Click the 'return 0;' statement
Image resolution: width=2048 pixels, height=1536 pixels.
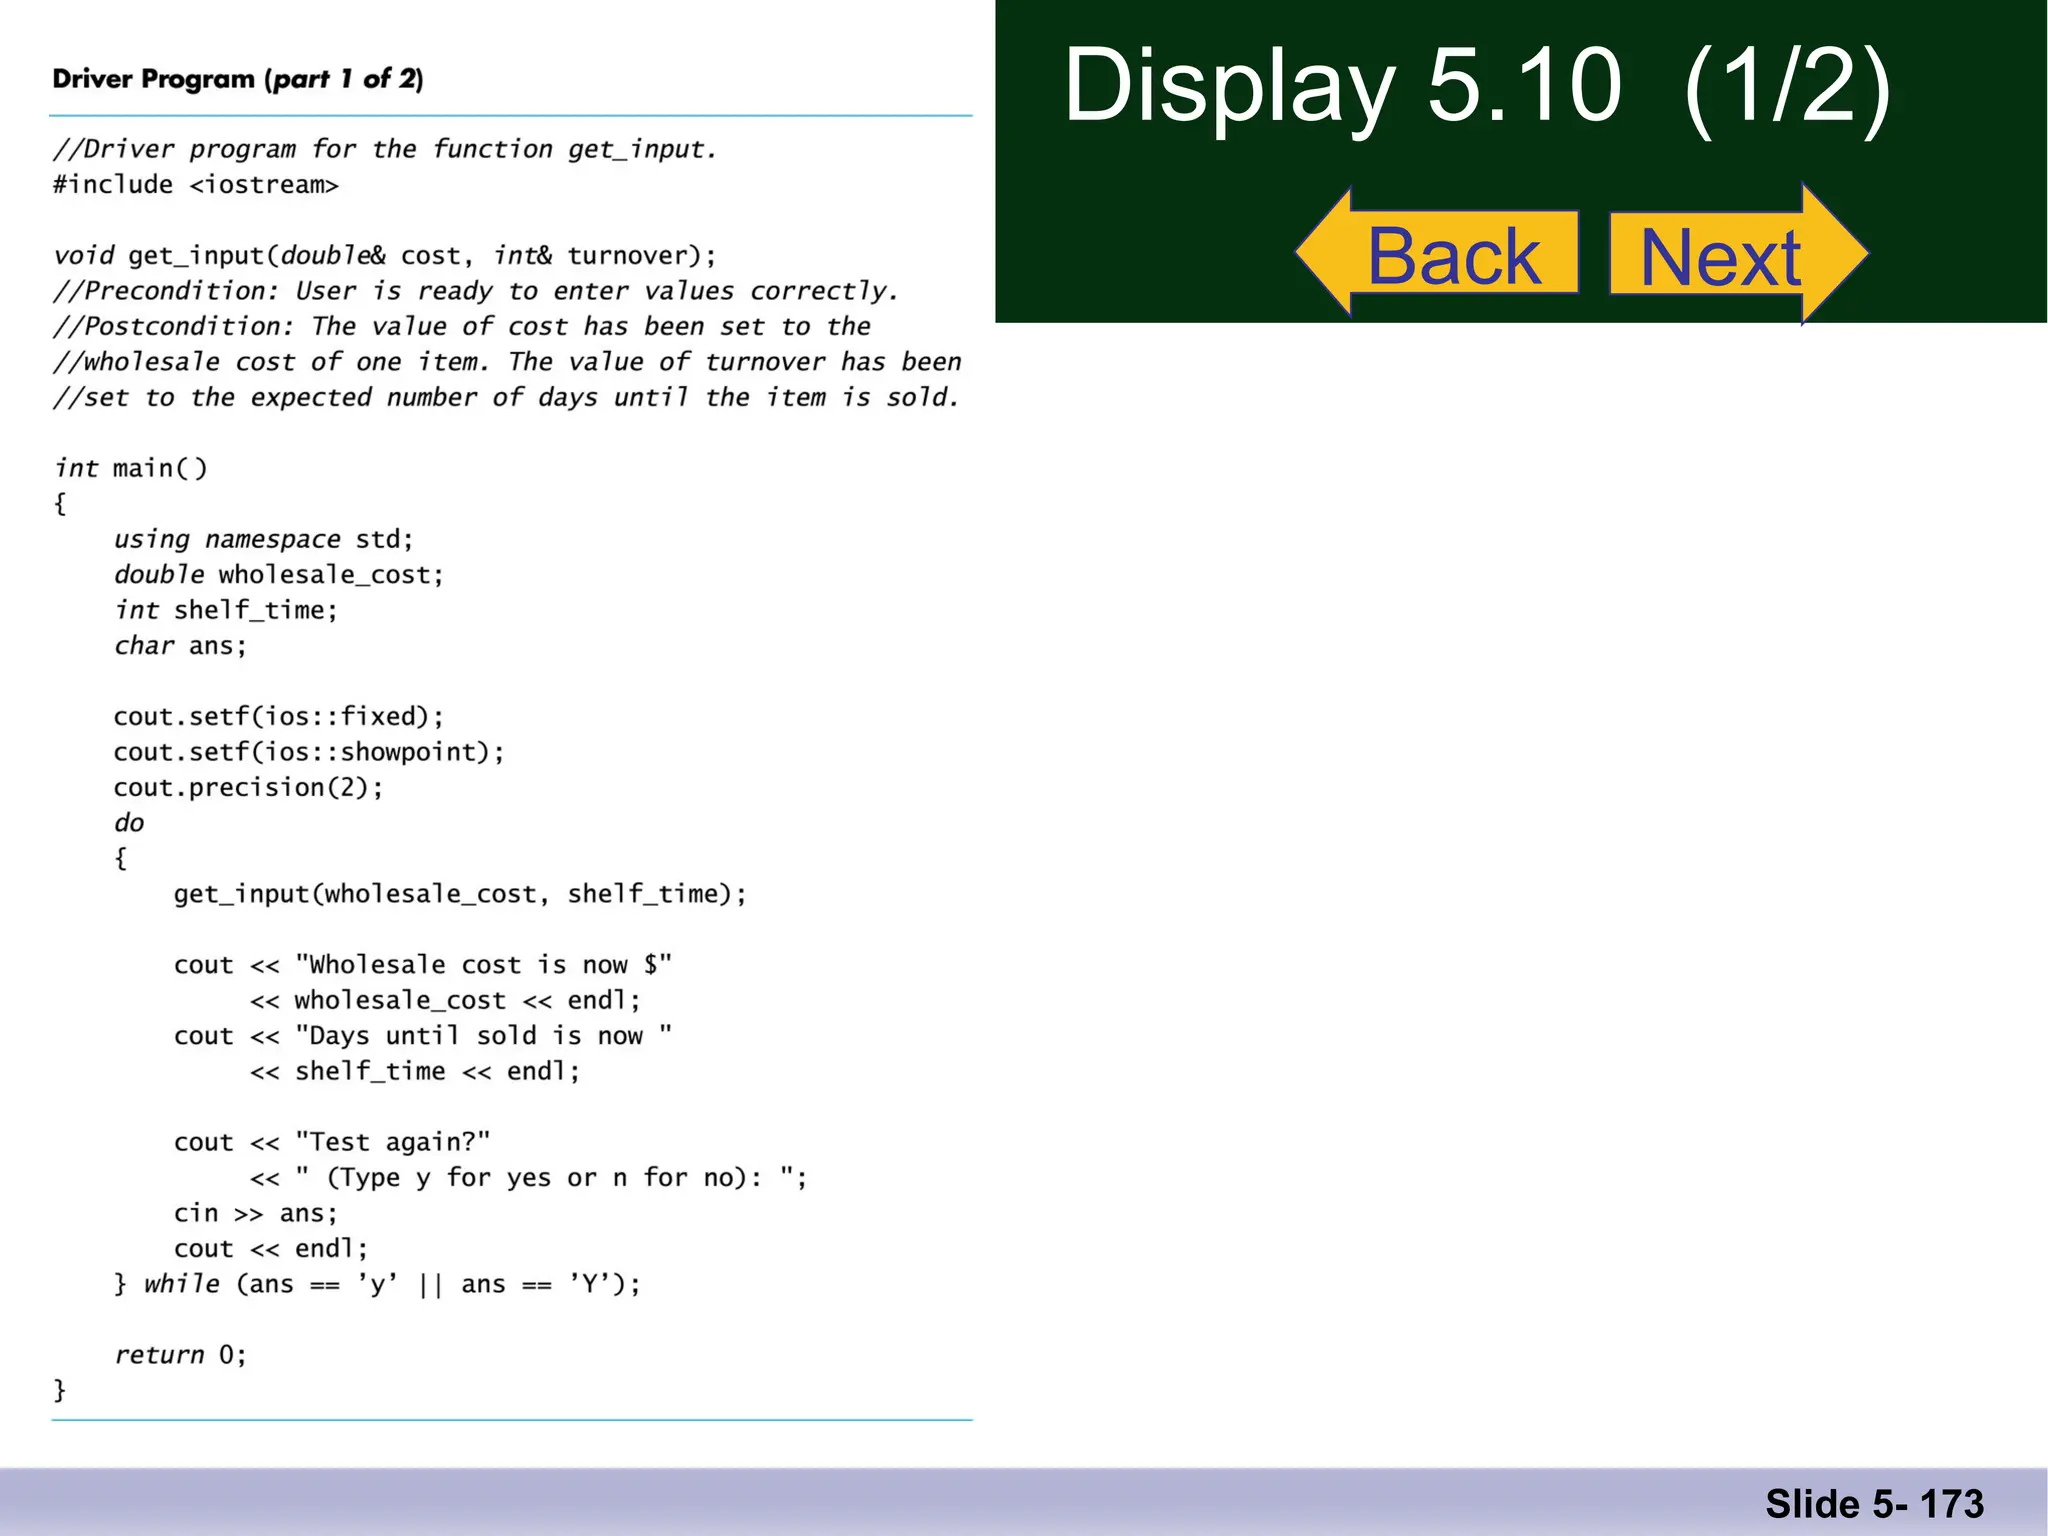pos(180,1355)
